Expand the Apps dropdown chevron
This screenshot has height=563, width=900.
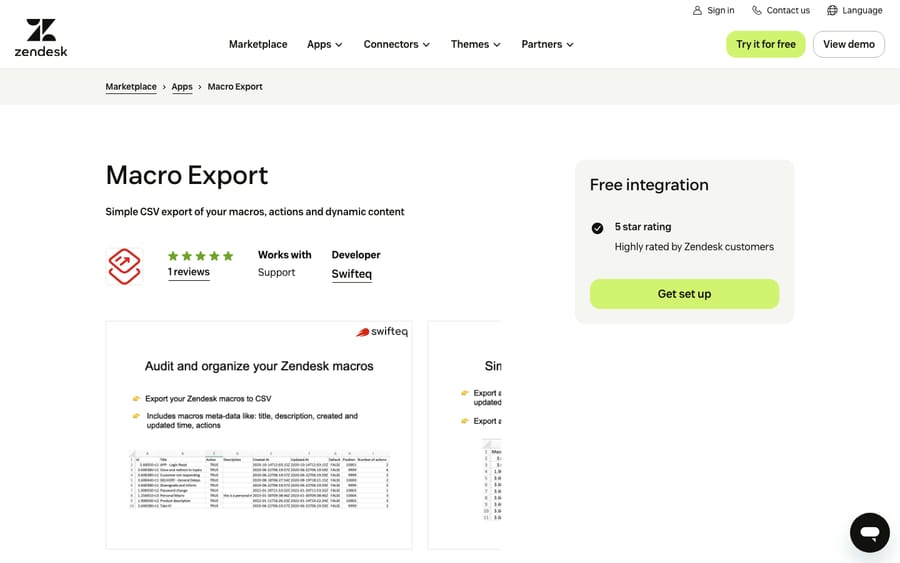pos(339,45)
